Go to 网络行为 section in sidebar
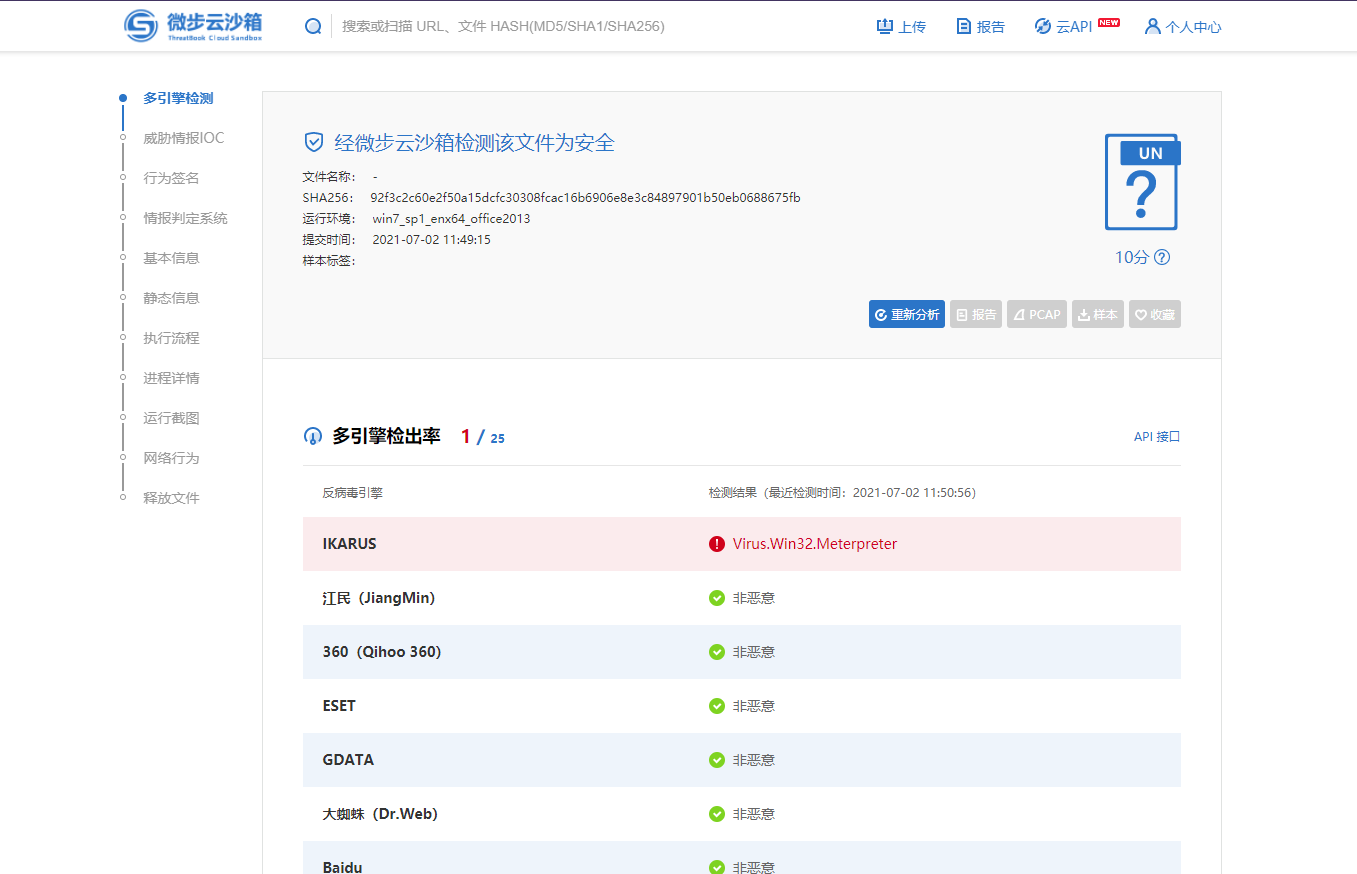Image resolution: width=1357 pixels, height=874 pixels. [171, 458]
